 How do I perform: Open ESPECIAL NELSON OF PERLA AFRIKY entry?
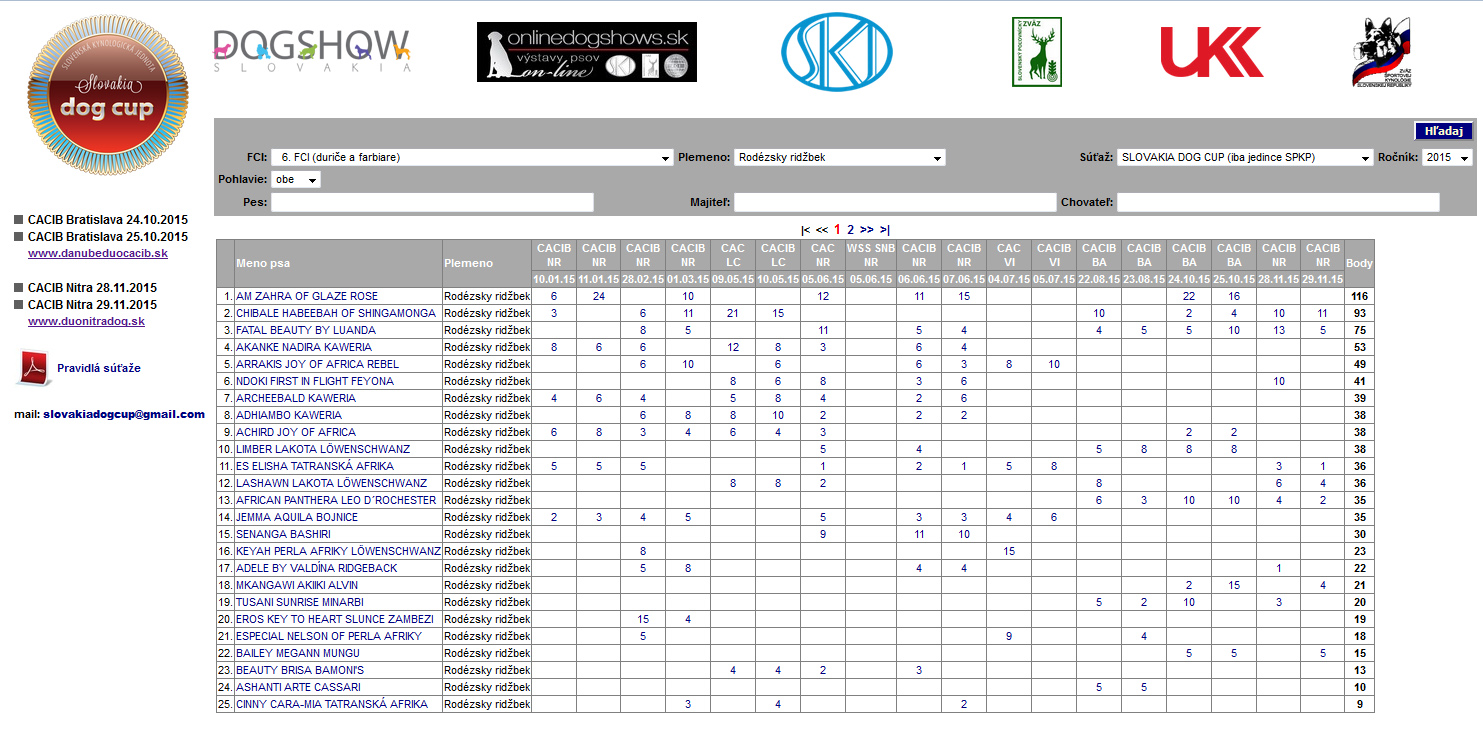tap(329, 636)
